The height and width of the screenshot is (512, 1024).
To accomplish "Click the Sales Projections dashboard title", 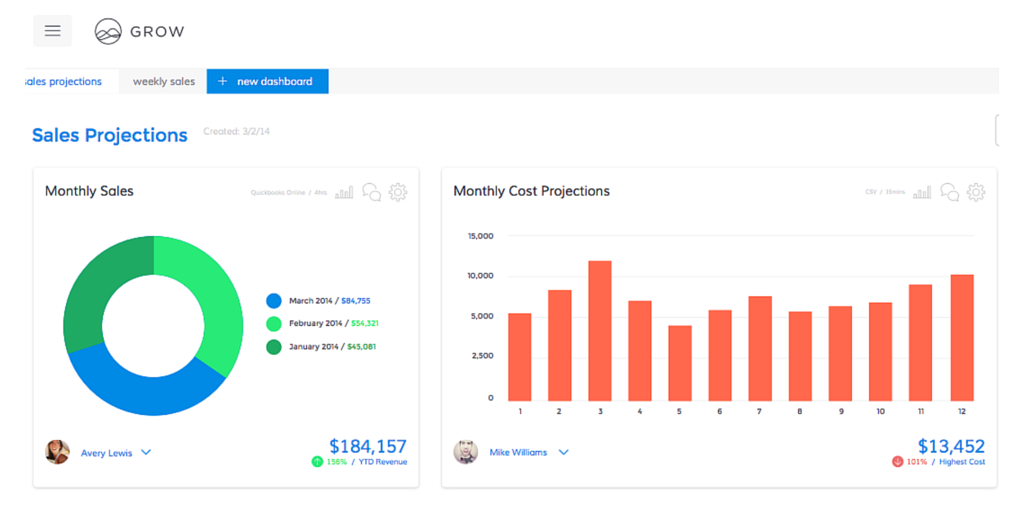I will [110, 135].
